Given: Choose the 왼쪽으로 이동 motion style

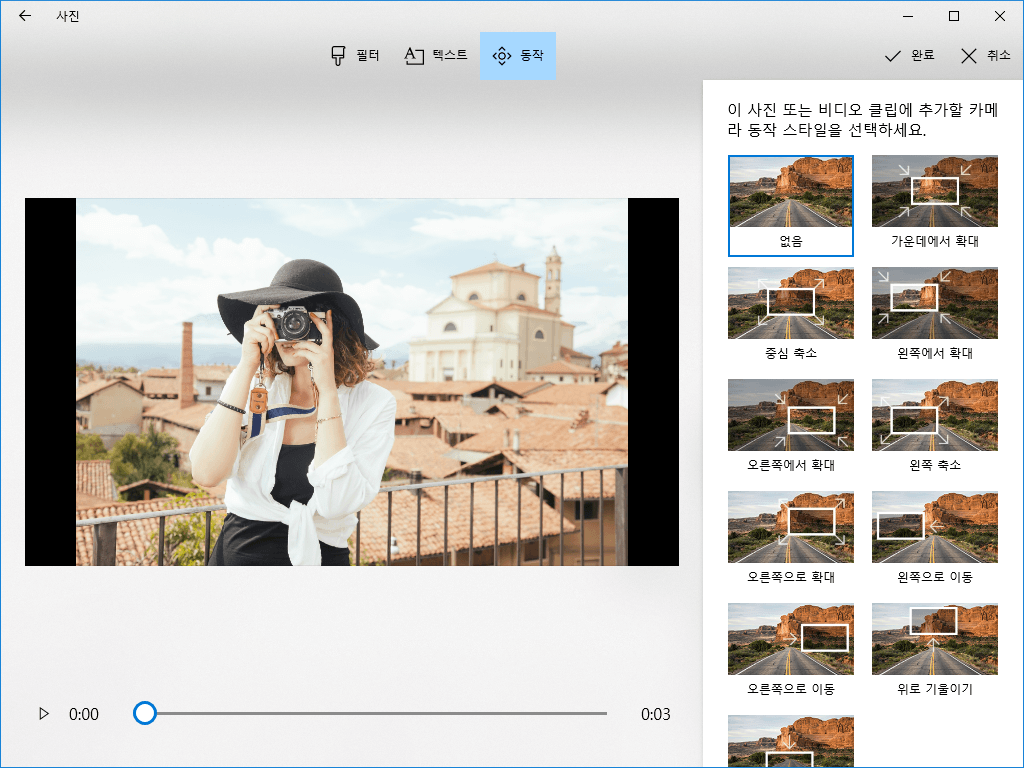Looking at the screenshot, I should 935,539.
